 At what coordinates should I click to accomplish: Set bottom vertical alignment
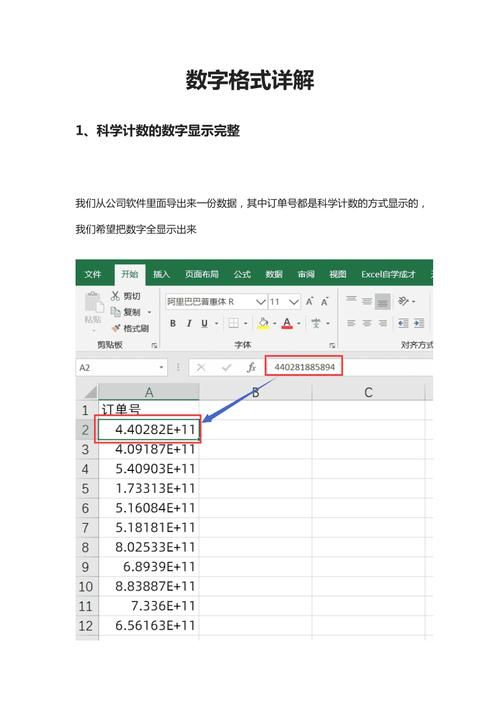click(x=383, y=301)
